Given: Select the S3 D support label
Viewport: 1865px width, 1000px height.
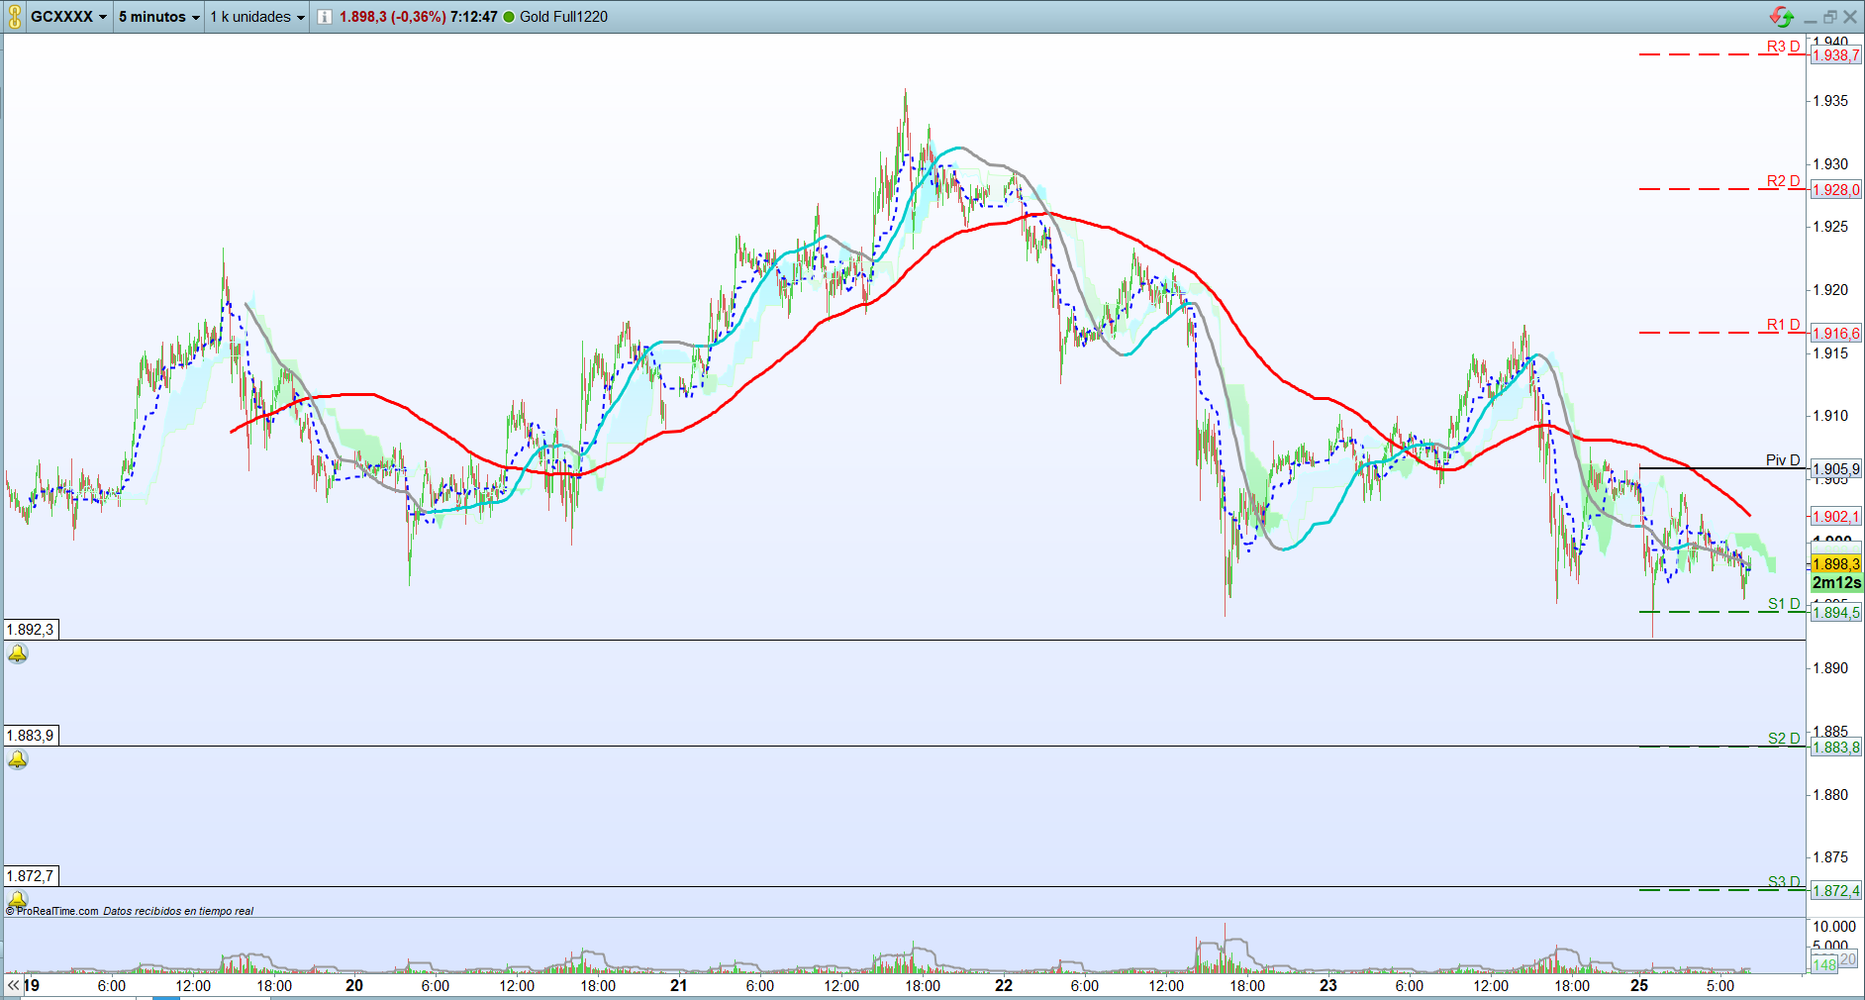Looking at the screenshot, I should pyautogui.click(x=1784, y=882).
